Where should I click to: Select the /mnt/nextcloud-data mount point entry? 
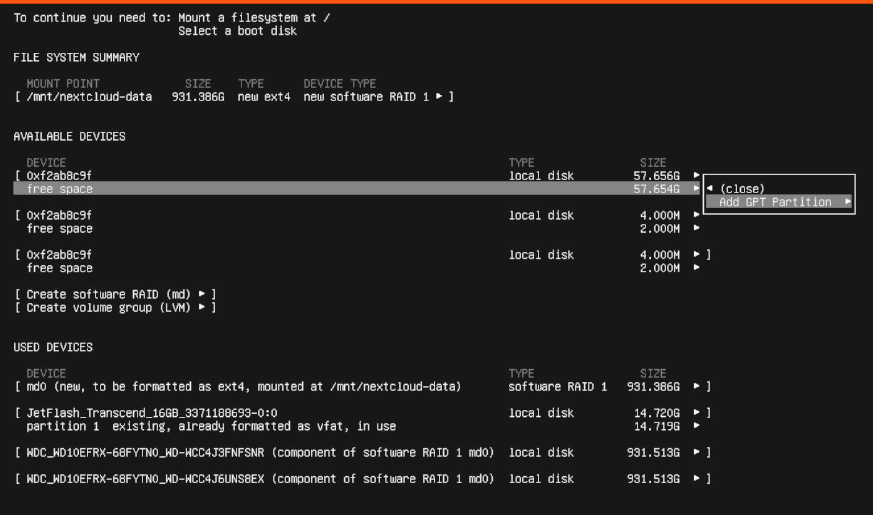coord(90,96)
